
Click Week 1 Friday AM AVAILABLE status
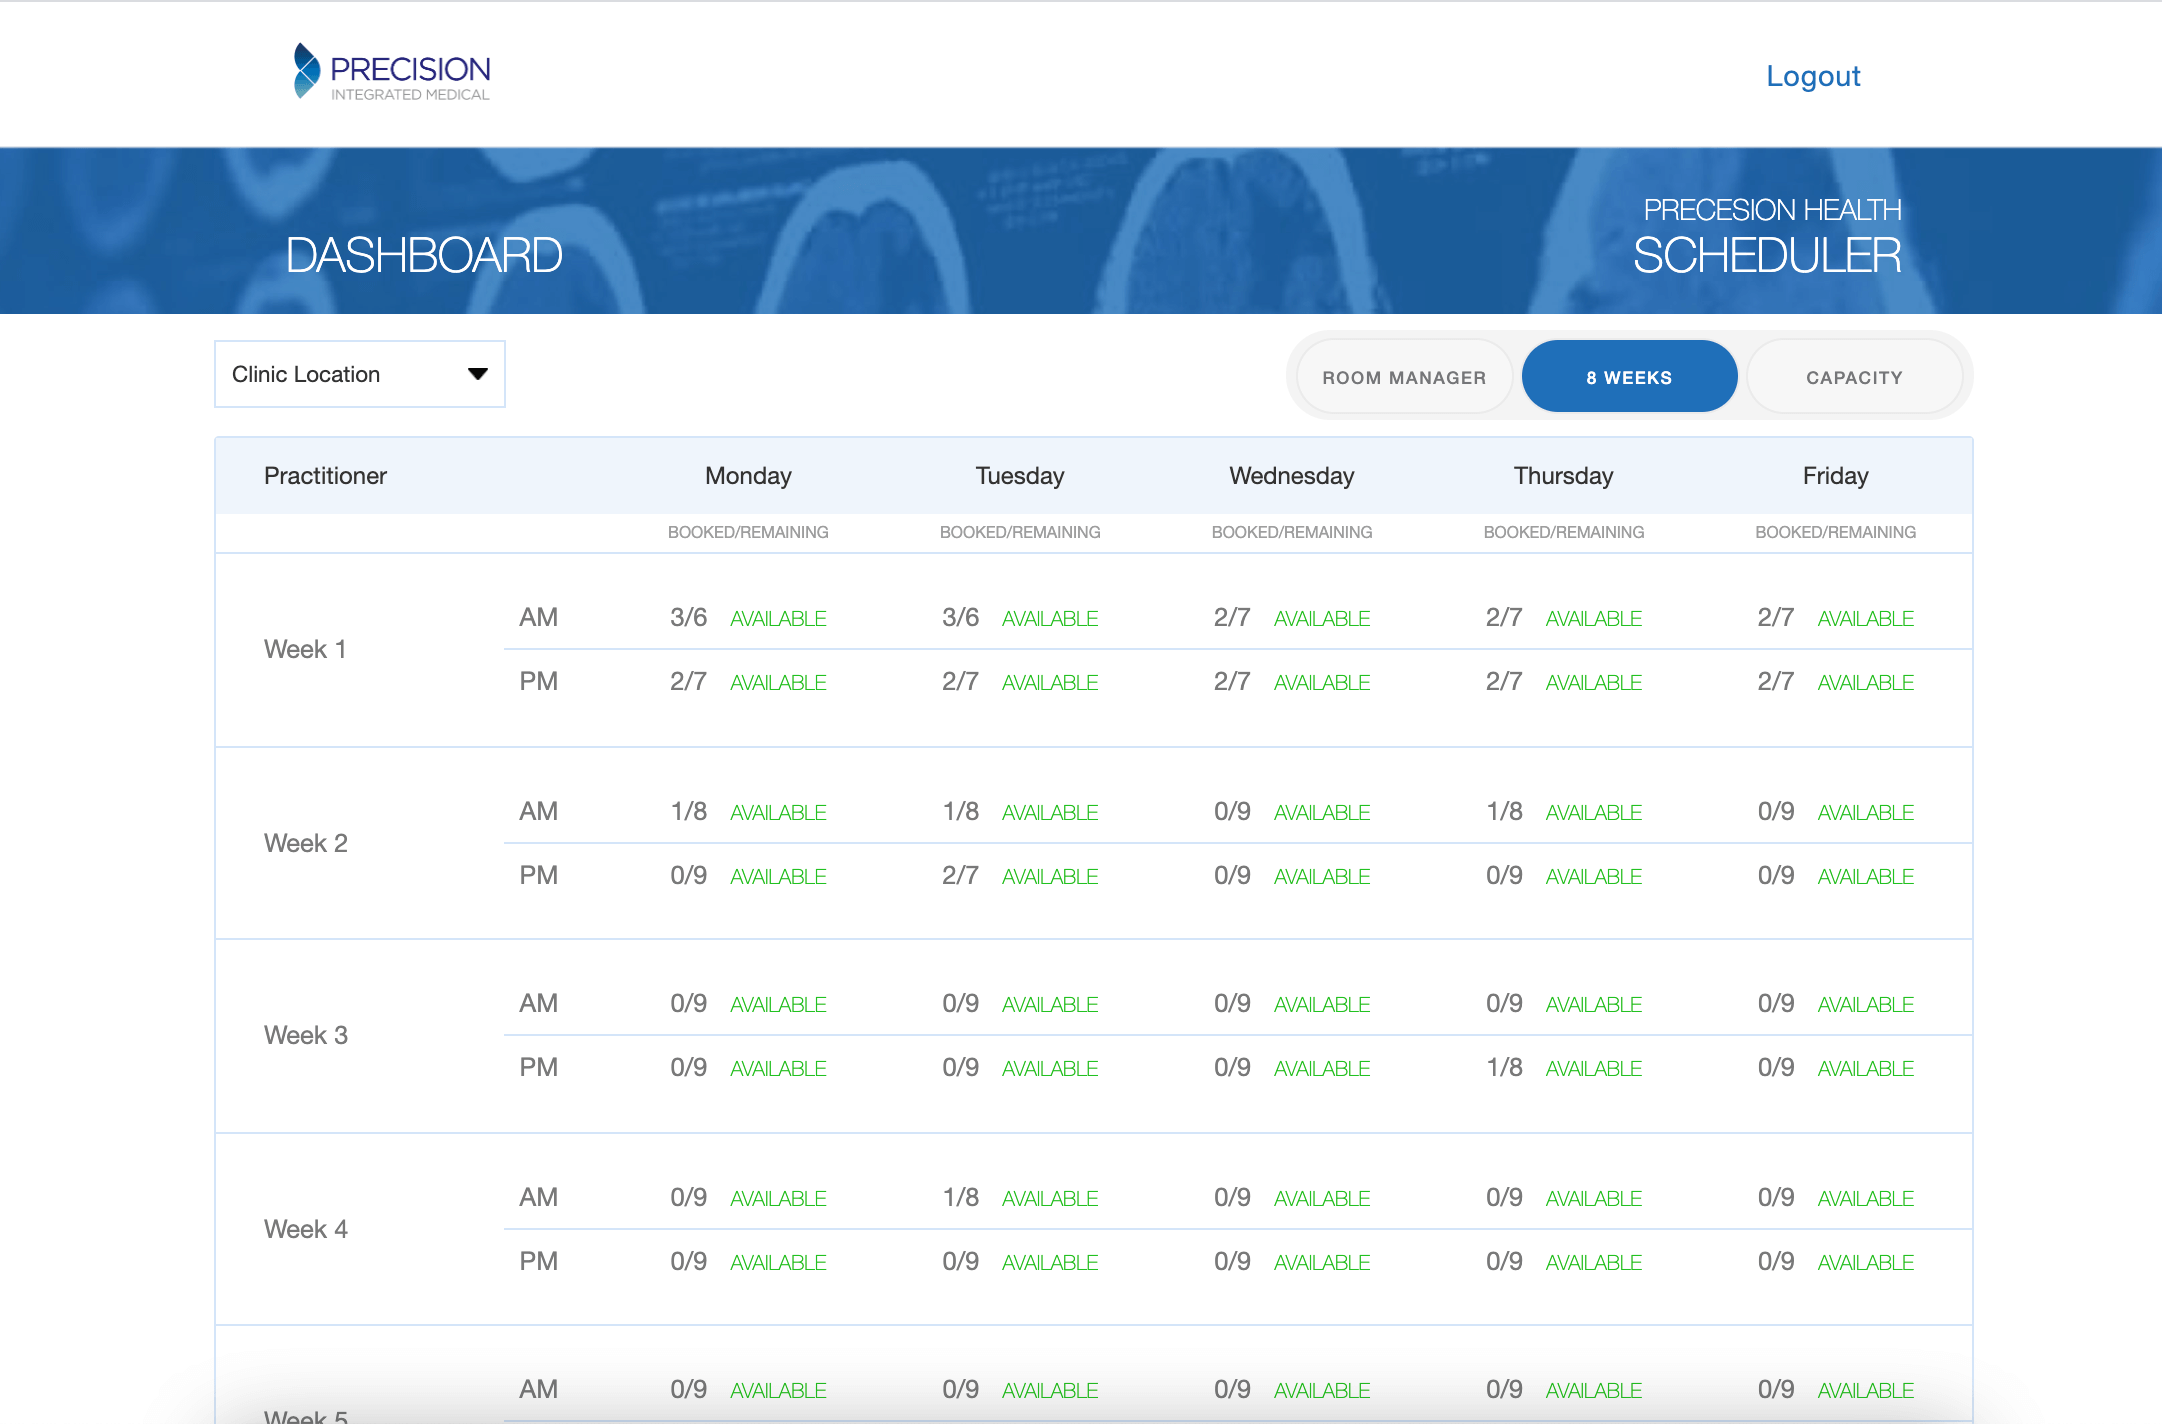(1866, 619)
